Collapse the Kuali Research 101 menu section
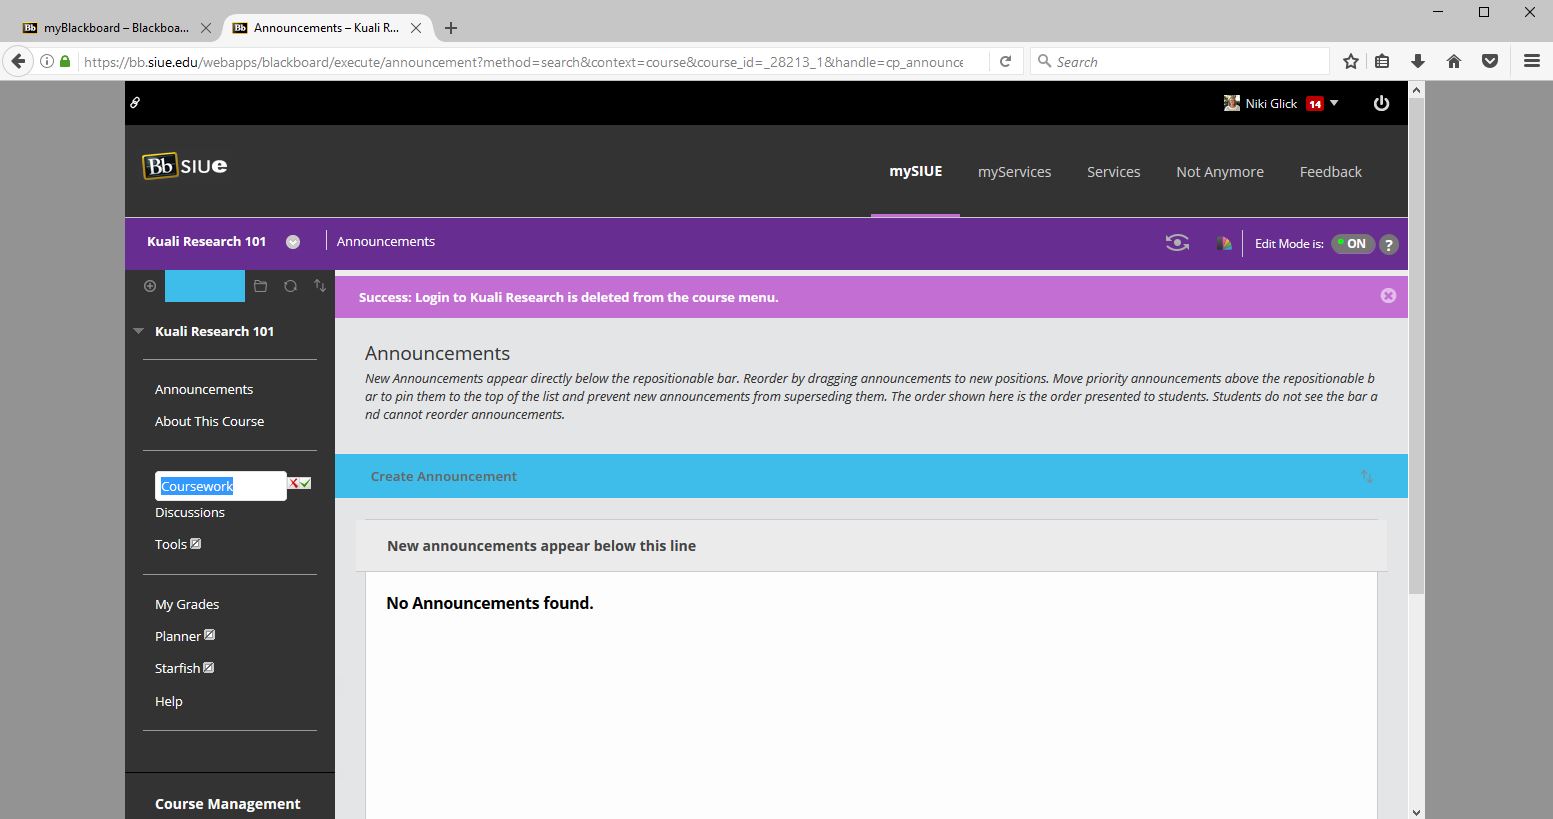Image resolution: width=1553 pixels, height=819 pixels. click(139, 331)
